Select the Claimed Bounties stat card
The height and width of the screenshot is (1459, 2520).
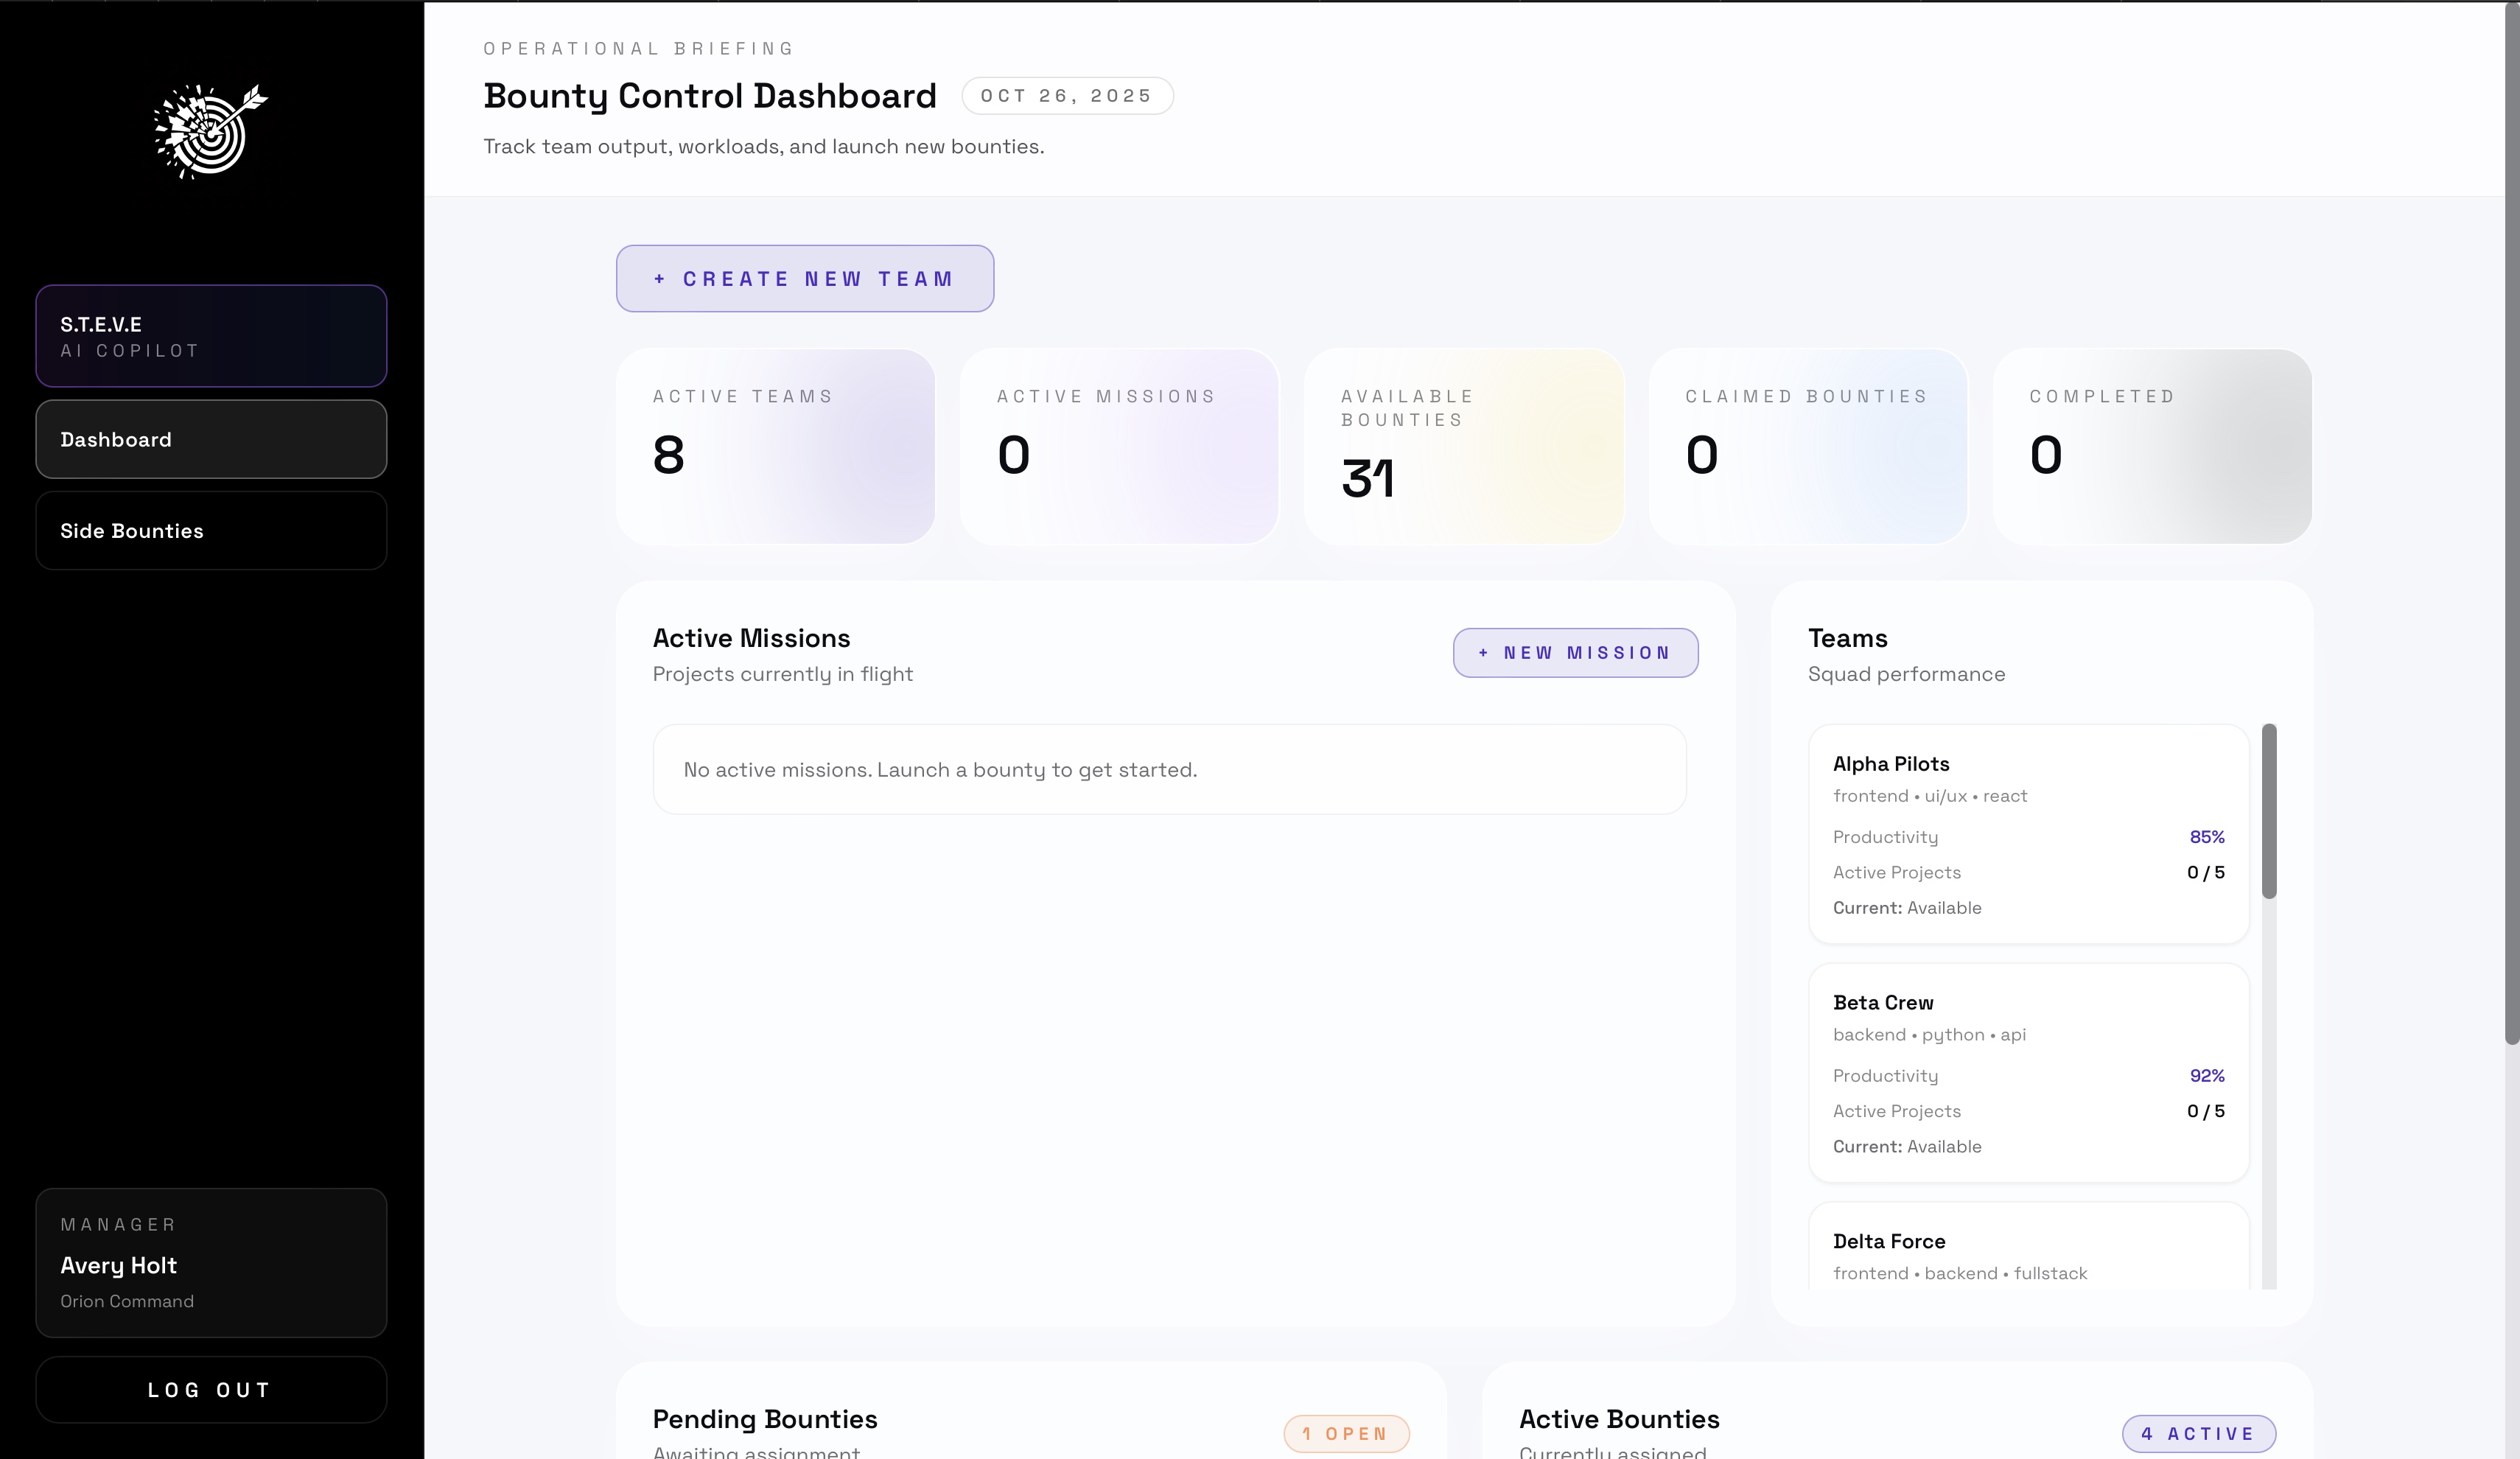pos(1807,446)
